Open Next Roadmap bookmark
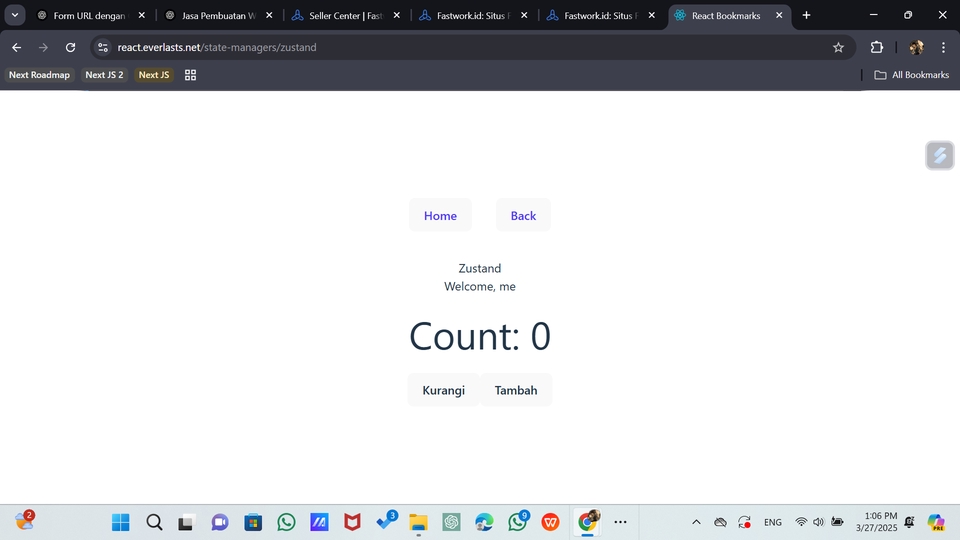This screenshot has height=540, width=960. coord(39,75)
